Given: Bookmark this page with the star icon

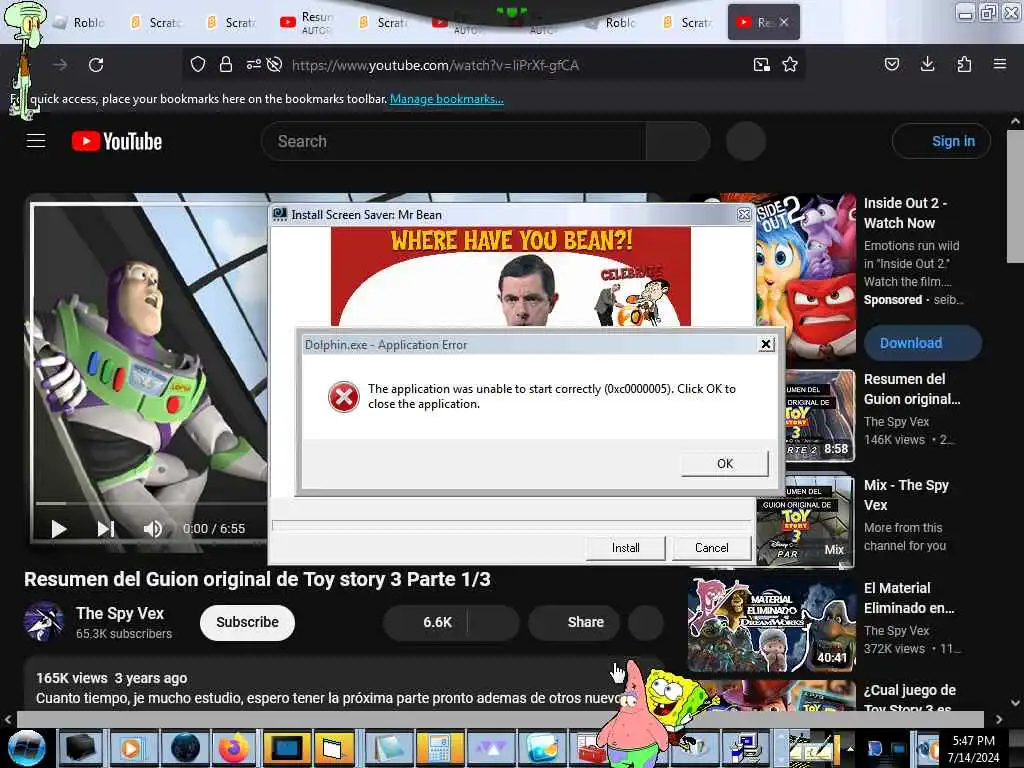Looking at the screenshot, I should click(x=790, y=64).
